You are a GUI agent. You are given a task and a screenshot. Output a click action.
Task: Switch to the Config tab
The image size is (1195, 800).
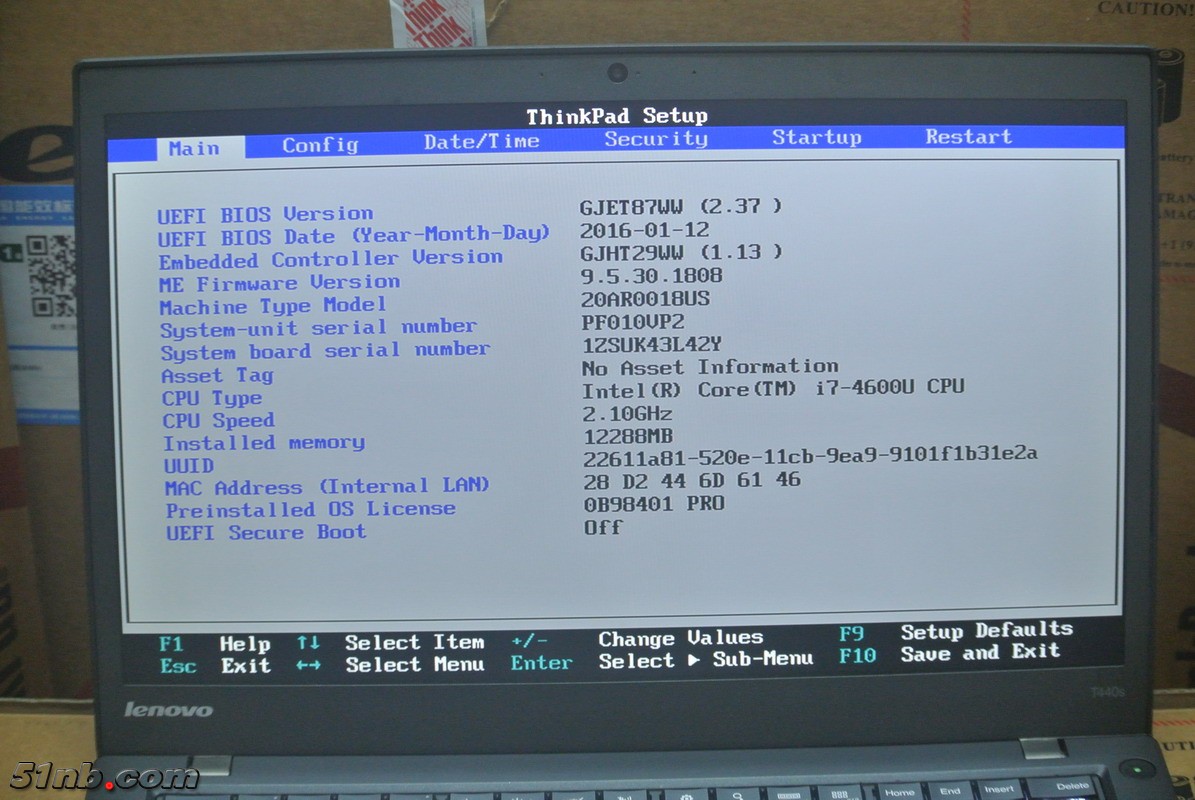pyautogui.click(x=319, y=145)
